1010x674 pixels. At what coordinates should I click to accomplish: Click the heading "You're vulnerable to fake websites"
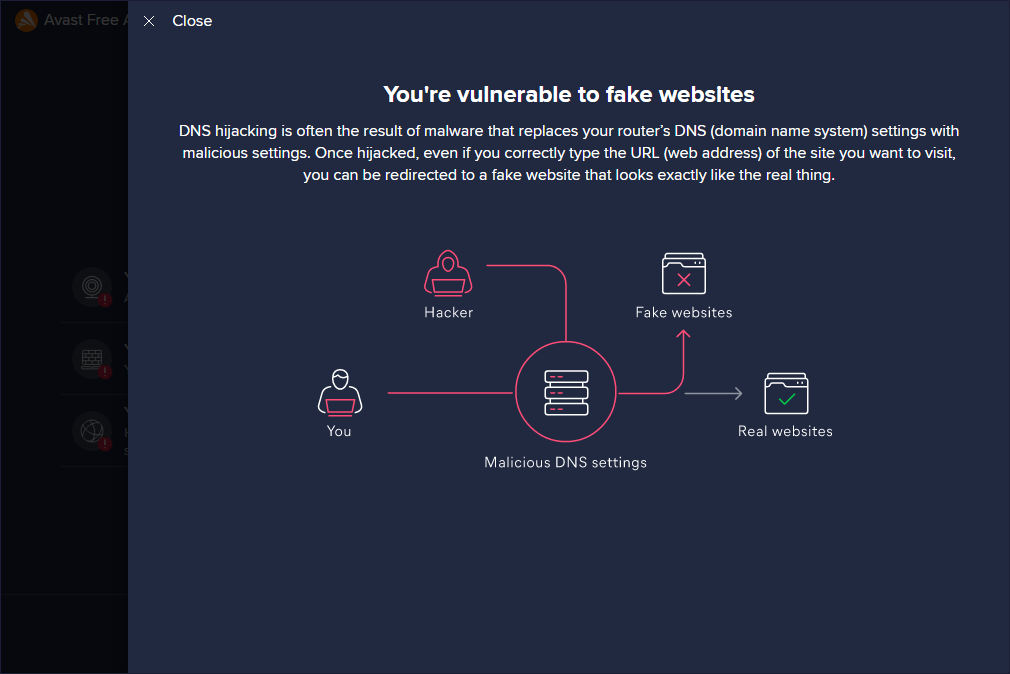(x=569, y=95)
